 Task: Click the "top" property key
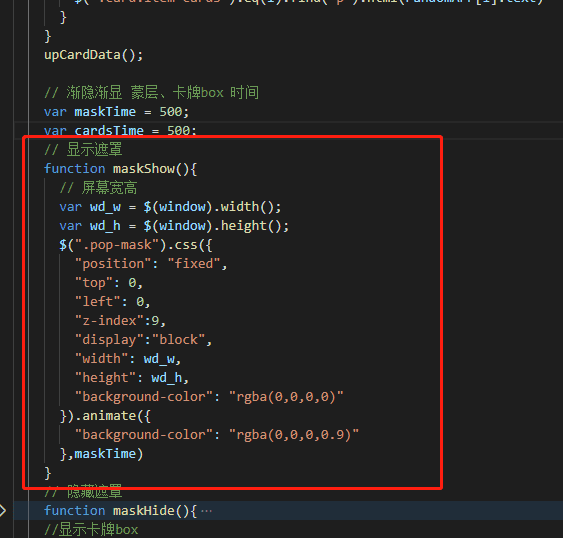pyautogui.click(x=94, y=283)
